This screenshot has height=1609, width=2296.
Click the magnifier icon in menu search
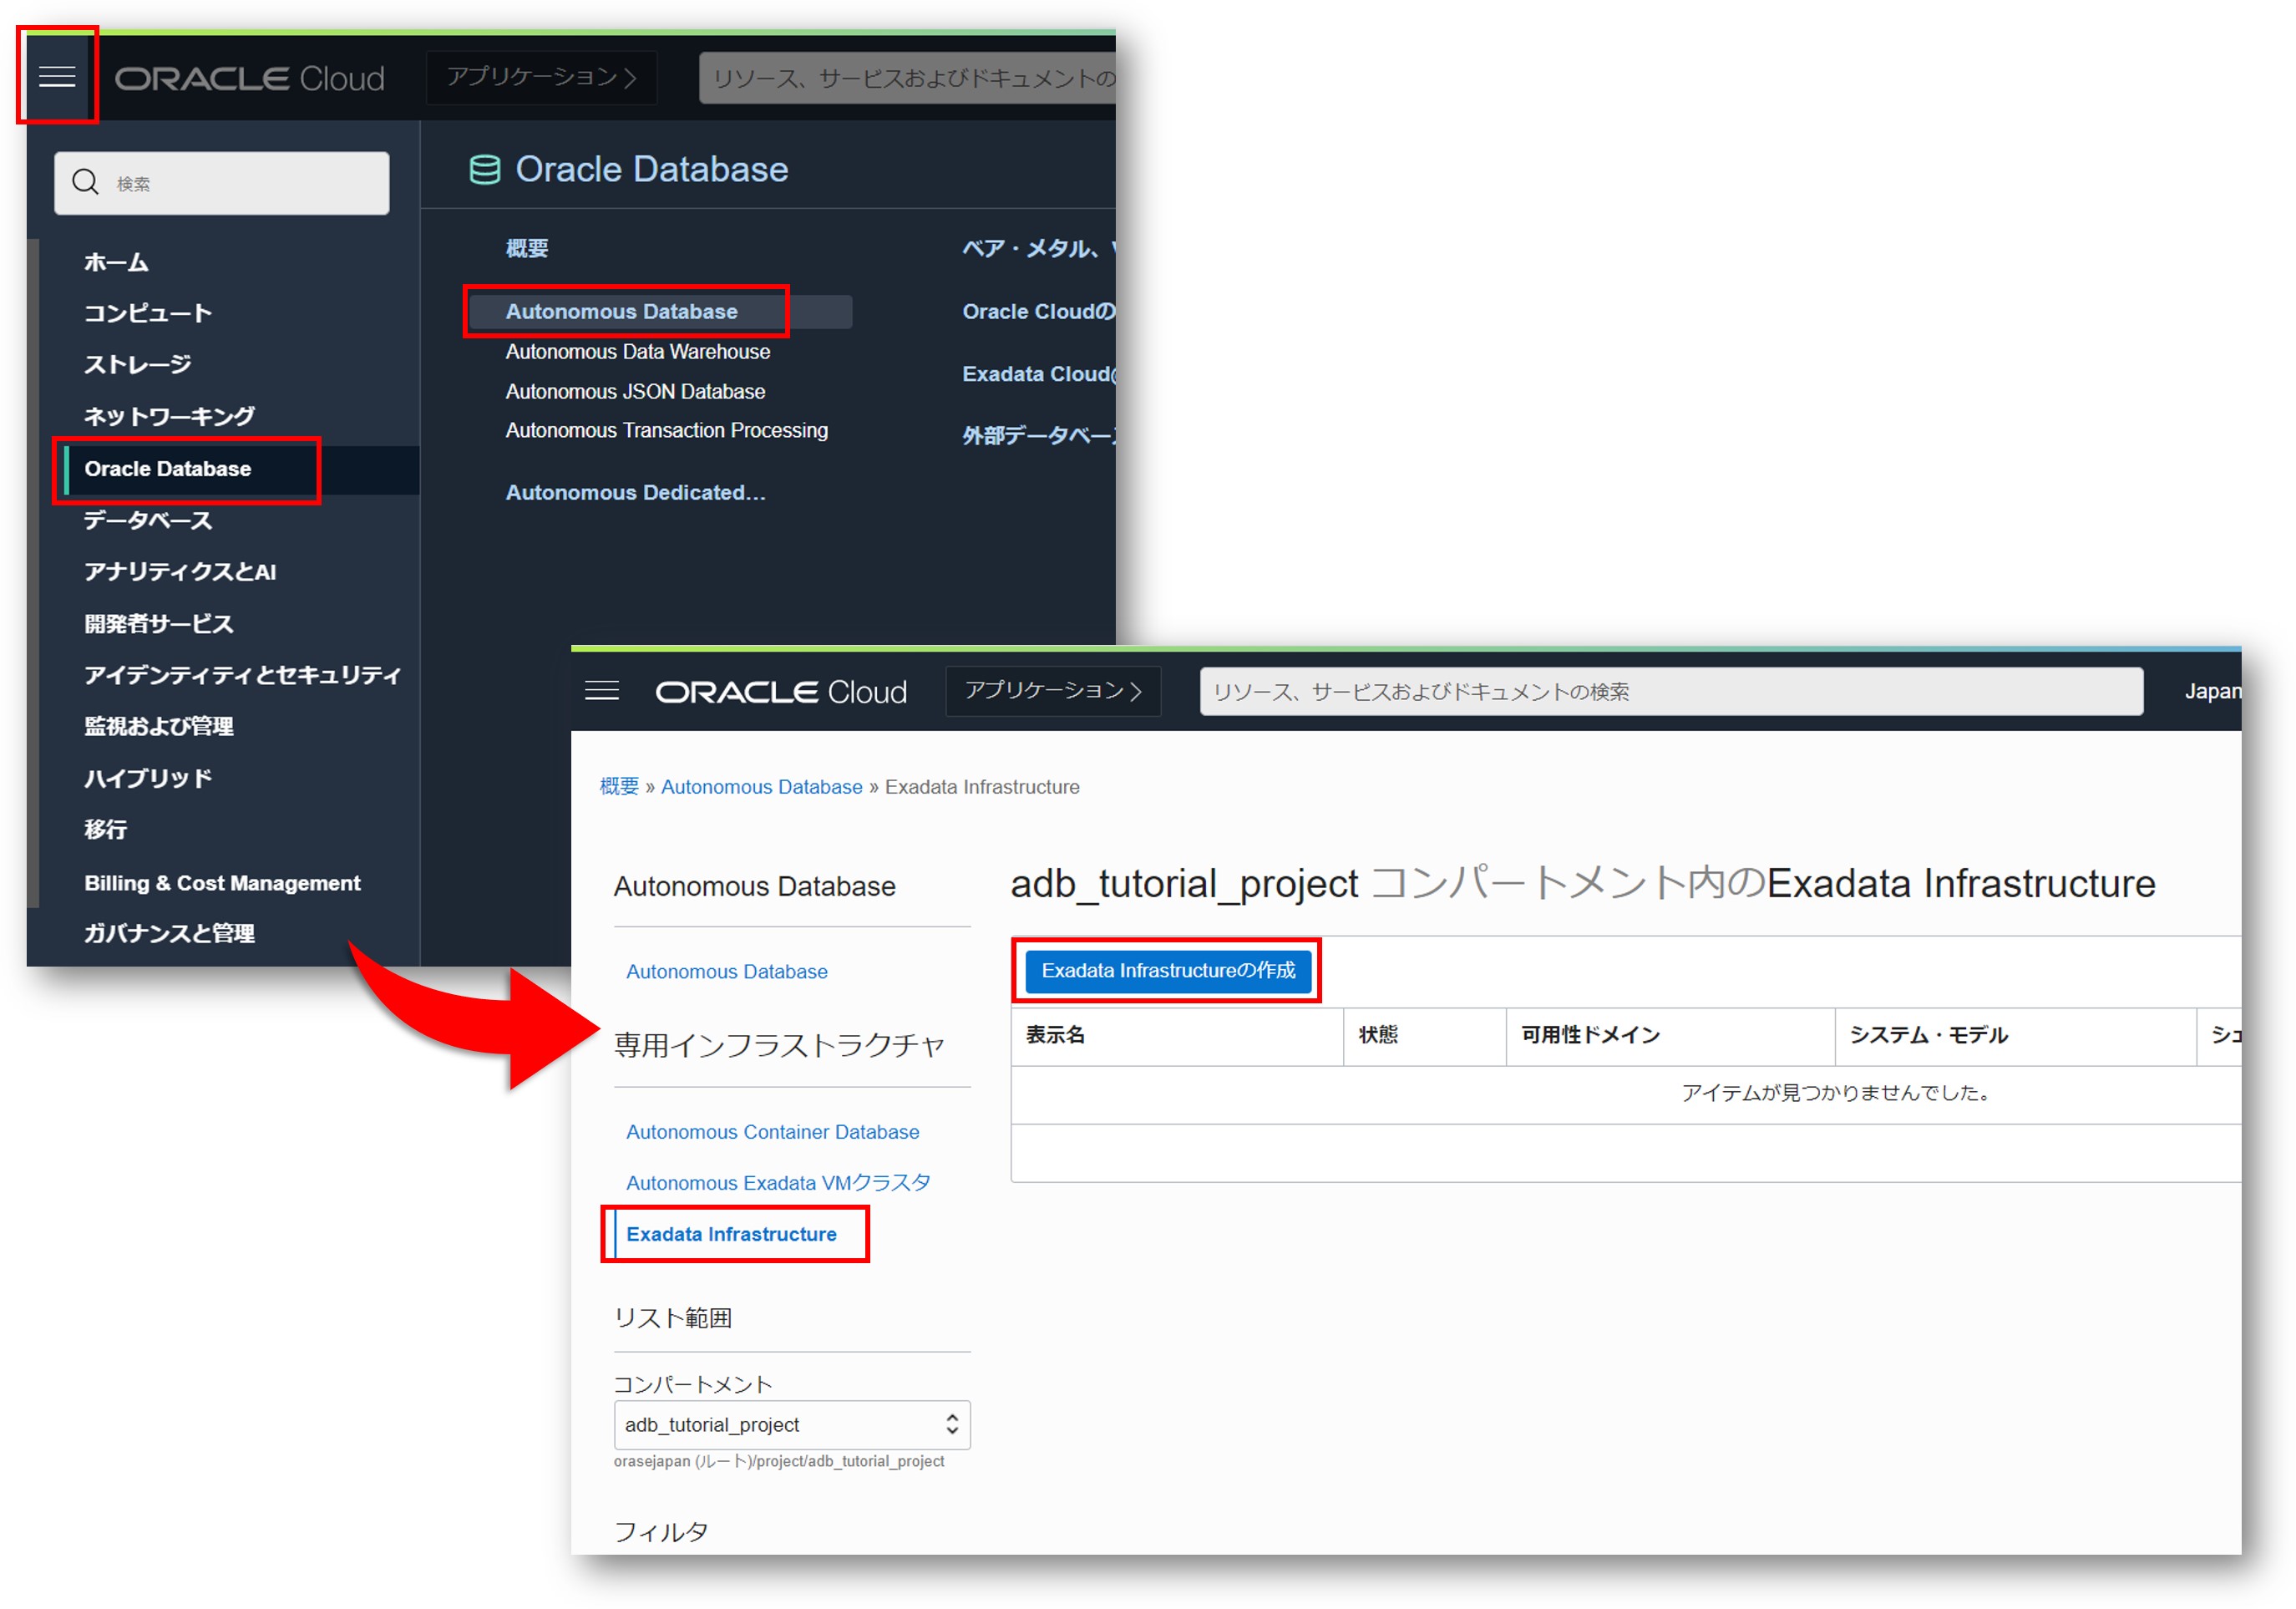tap(86, 182)
